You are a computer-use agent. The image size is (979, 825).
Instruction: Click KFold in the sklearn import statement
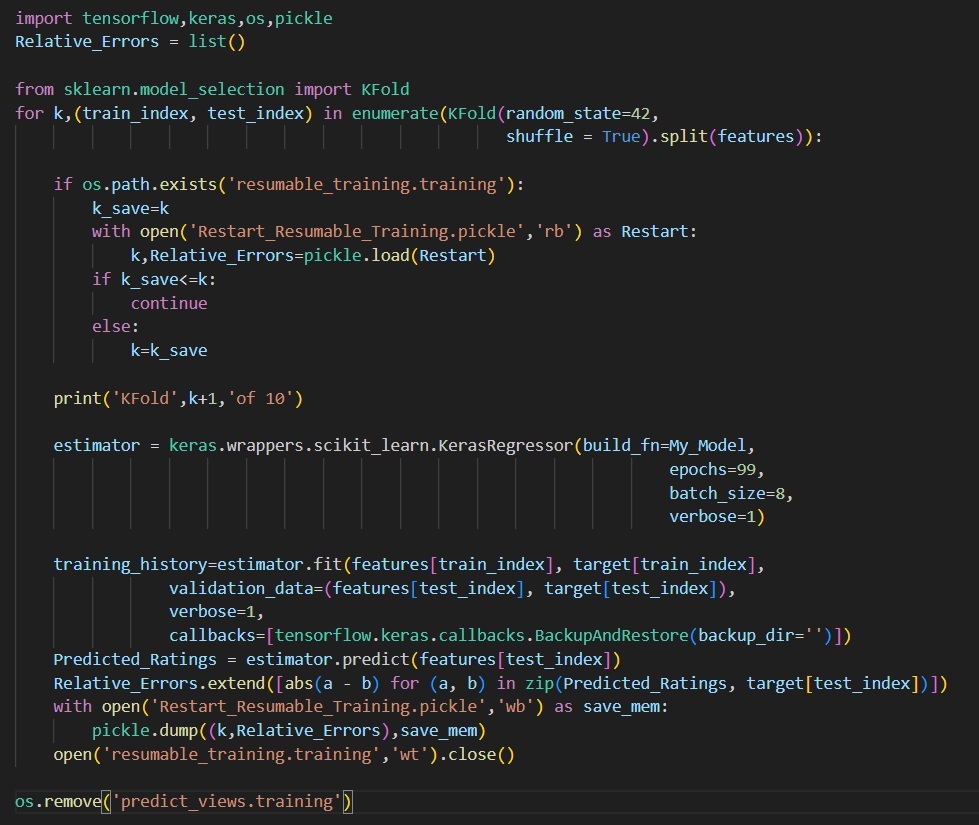[384, 89]
